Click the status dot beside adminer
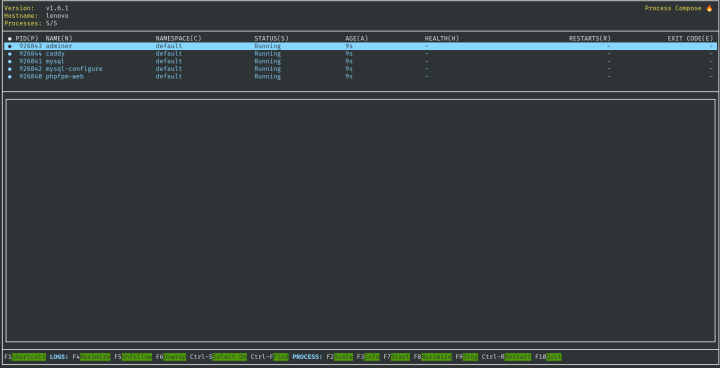Screen dimensions: 720x368 tap(10, 46)
